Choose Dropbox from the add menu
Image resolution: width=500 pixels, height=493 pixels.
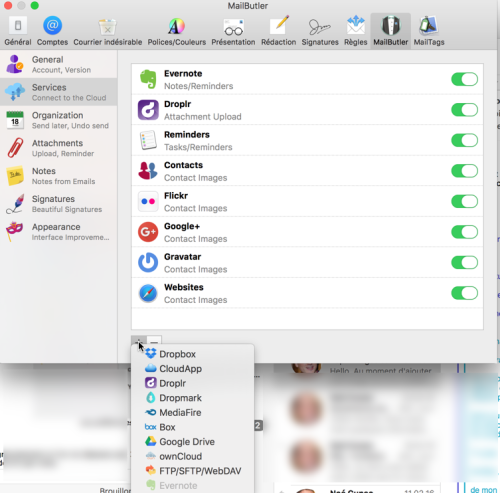pos(192,354)
